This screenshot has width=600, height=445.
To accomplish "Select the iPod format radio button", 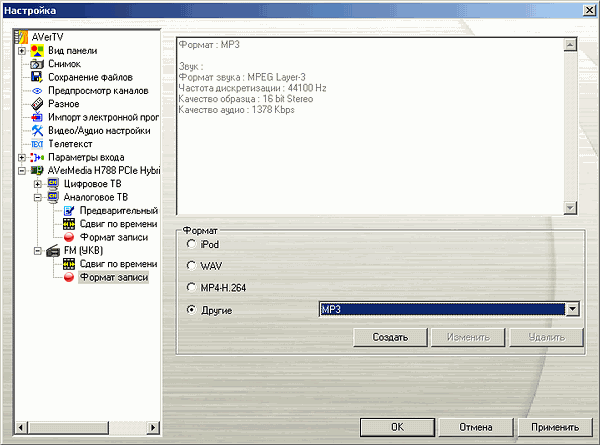I will pyautogui.click(x=191, y=244).
